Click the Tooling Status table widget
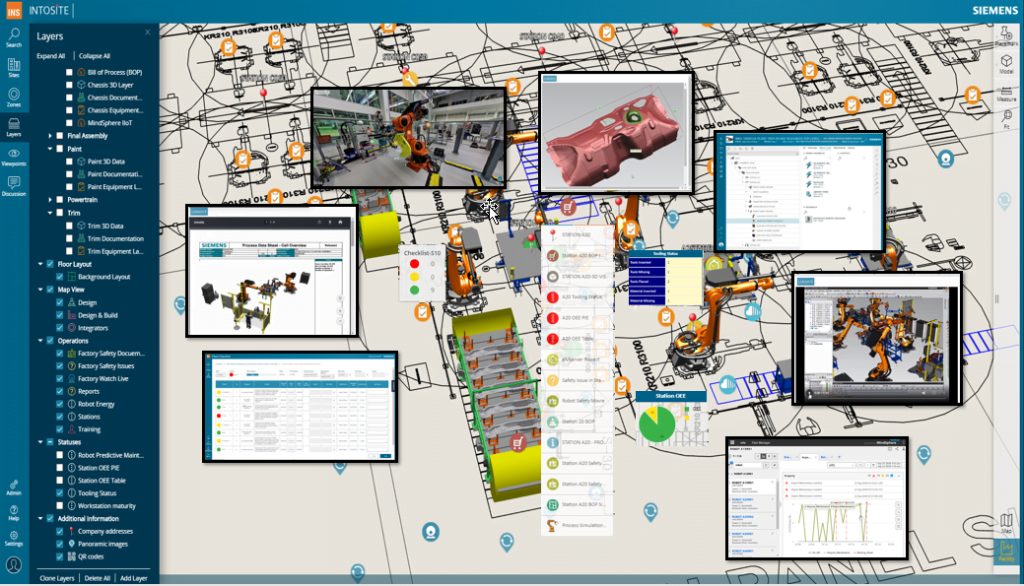This screenshot has height=586, width=1024. point(665,278)
